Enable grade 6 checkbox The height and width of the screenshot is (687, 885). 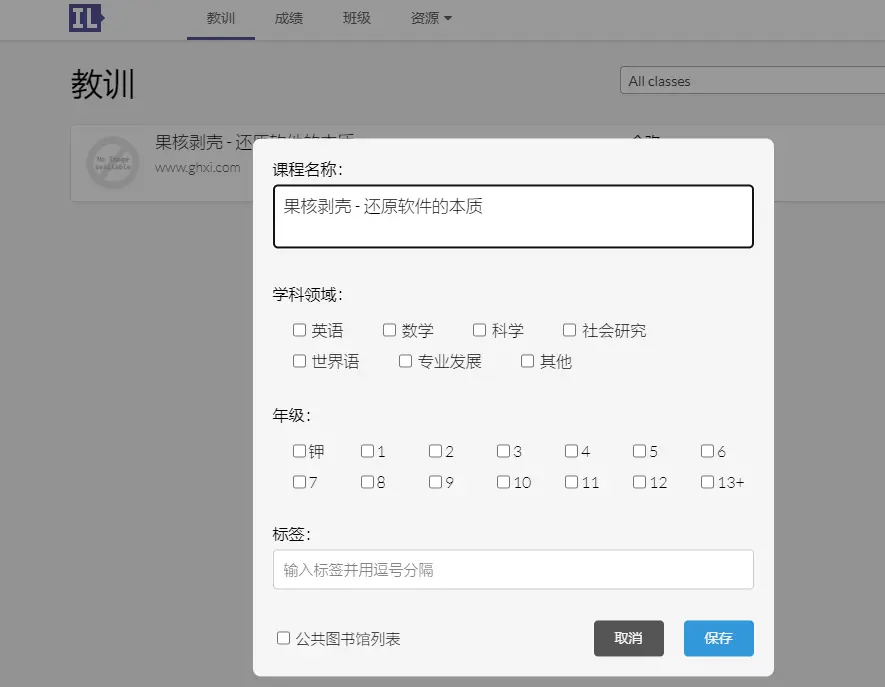pyautogui.click(x=707, y=450)
